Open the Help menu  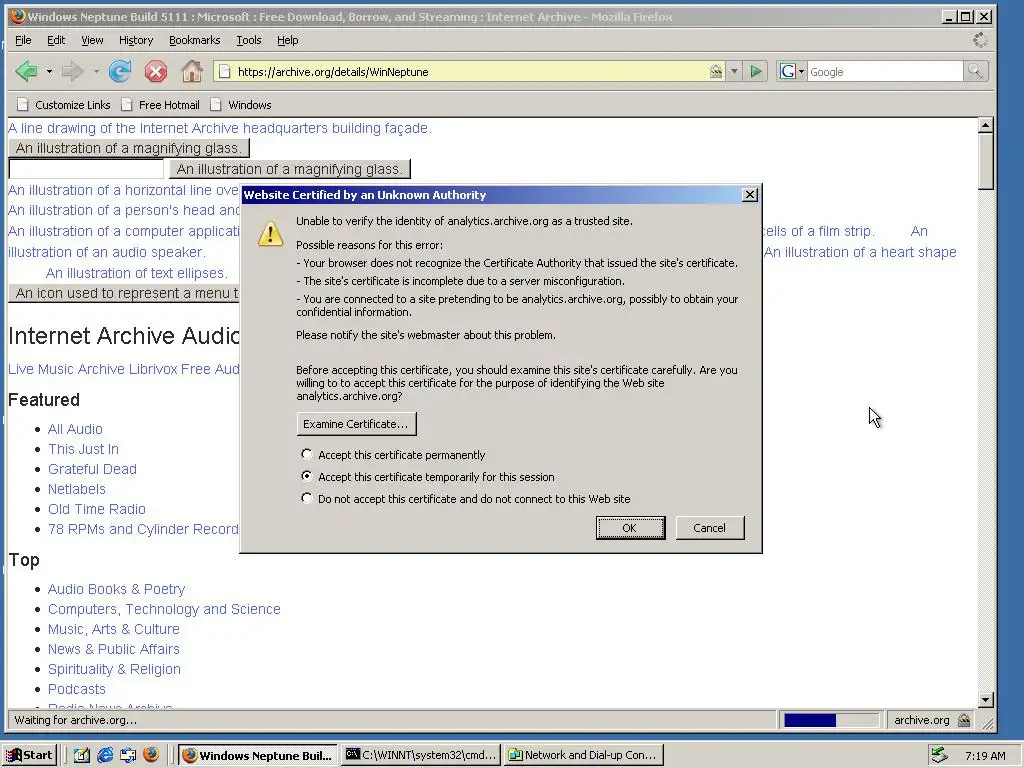point(287,40)
